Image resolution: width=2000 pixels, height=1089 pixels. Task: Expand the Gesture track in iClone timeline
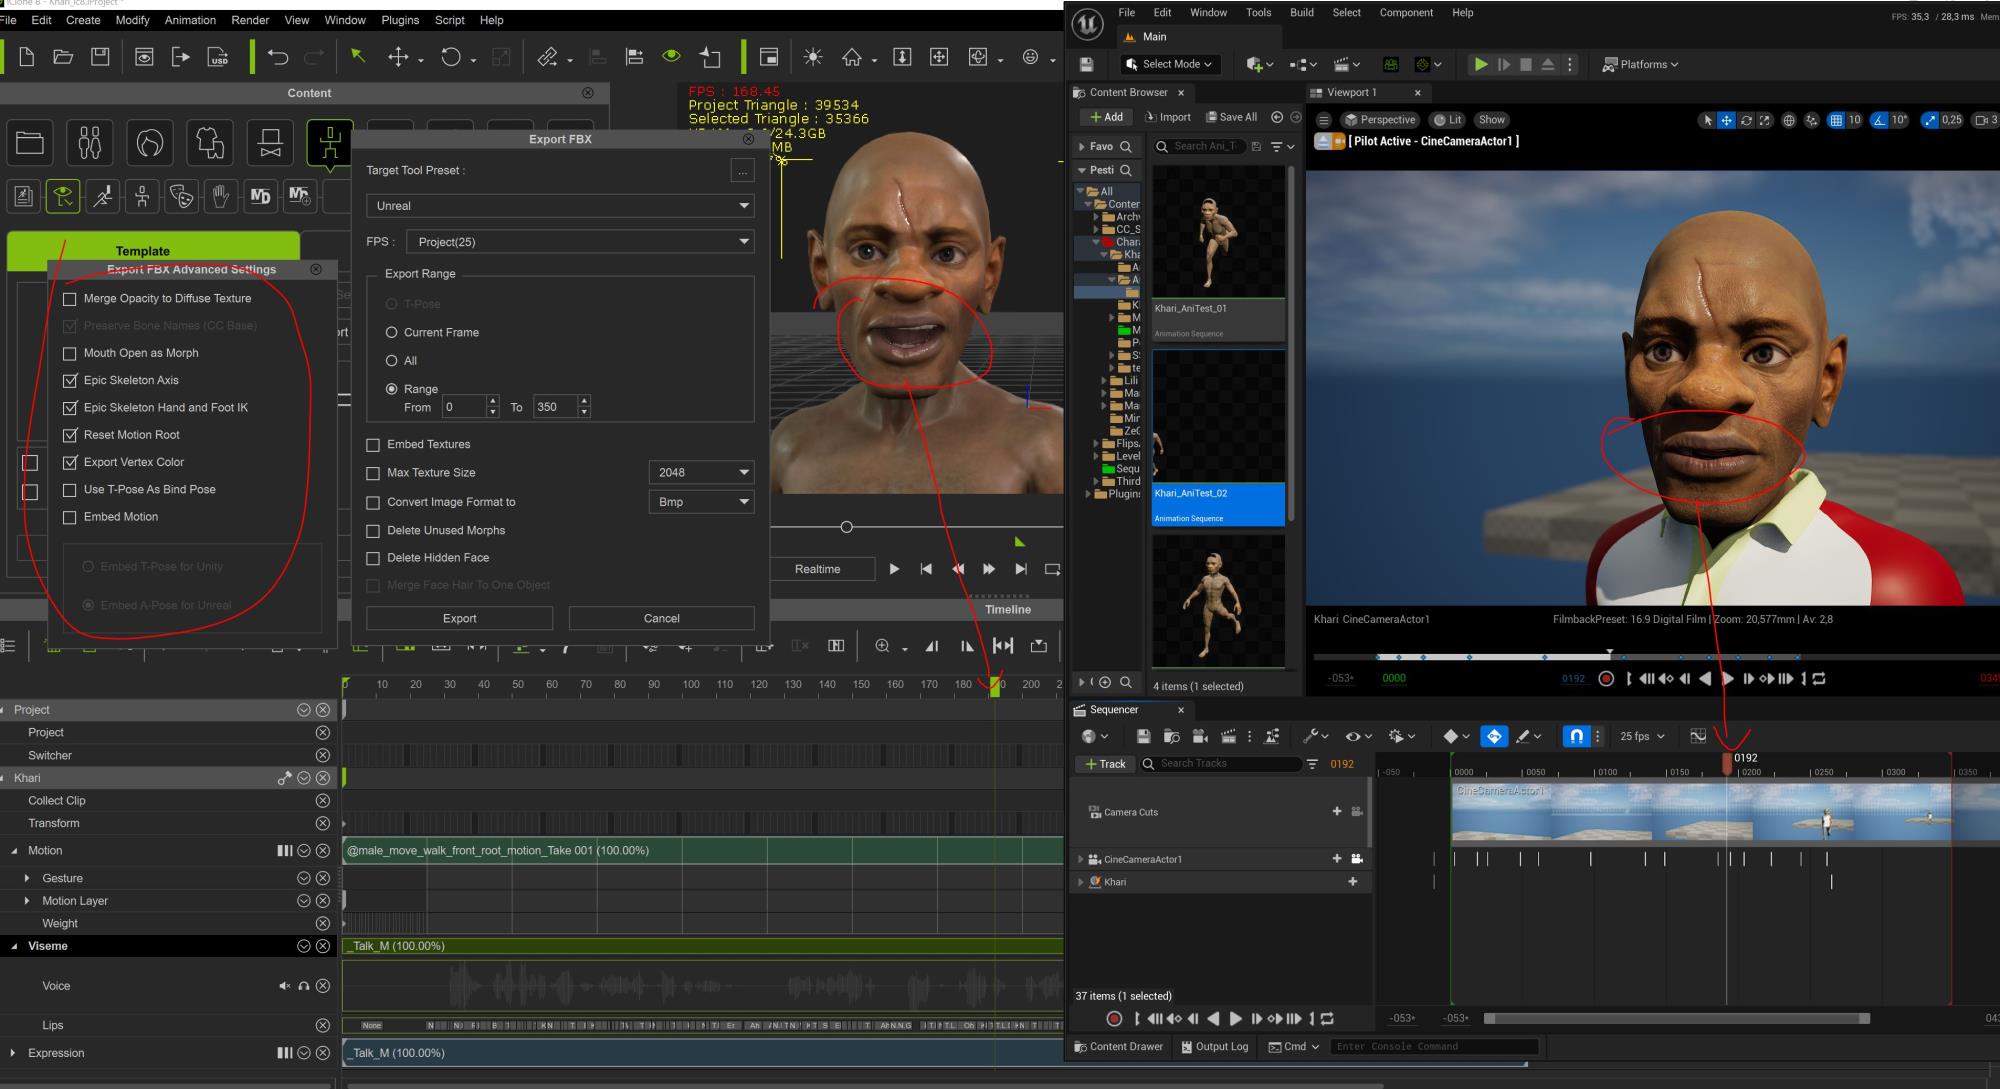point(27,878)
